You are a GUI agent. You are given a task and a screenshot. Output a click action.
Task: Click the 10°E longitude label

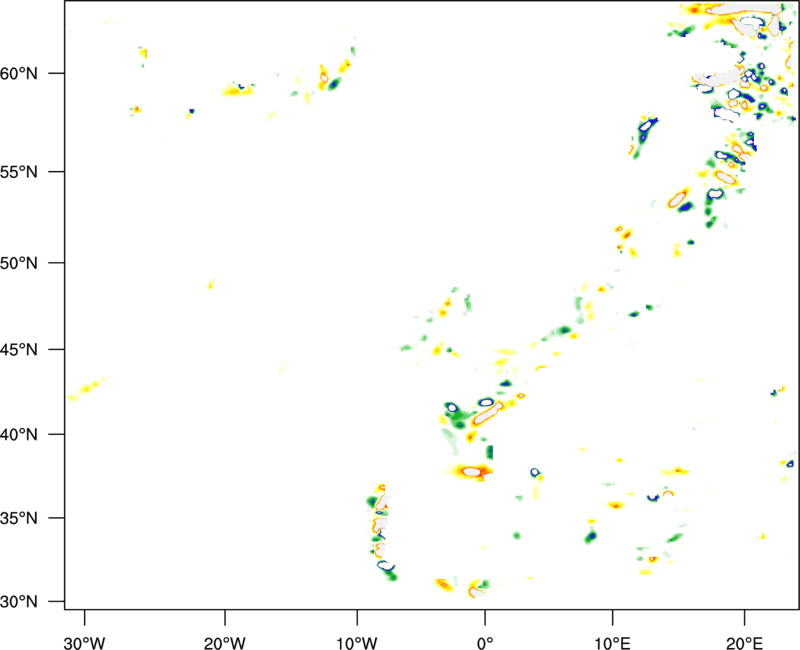tap(612, 643)
